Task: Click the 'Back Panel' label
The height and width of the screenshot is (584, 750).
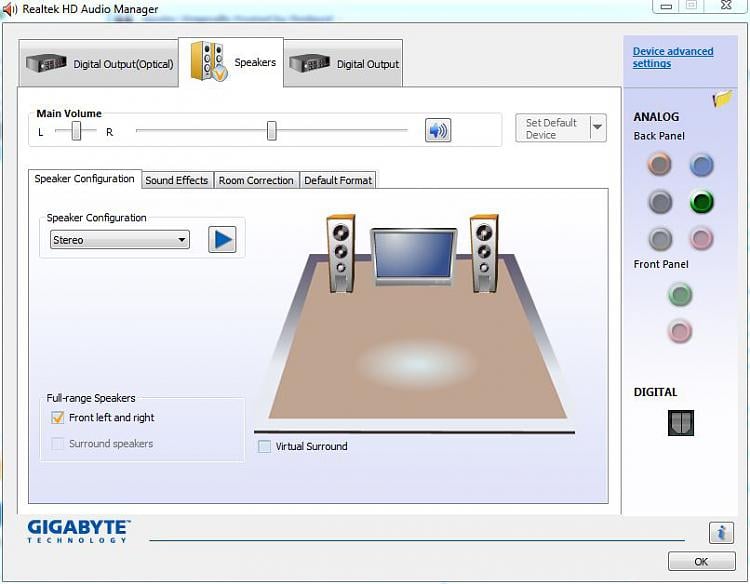Action: coord(659,136)
